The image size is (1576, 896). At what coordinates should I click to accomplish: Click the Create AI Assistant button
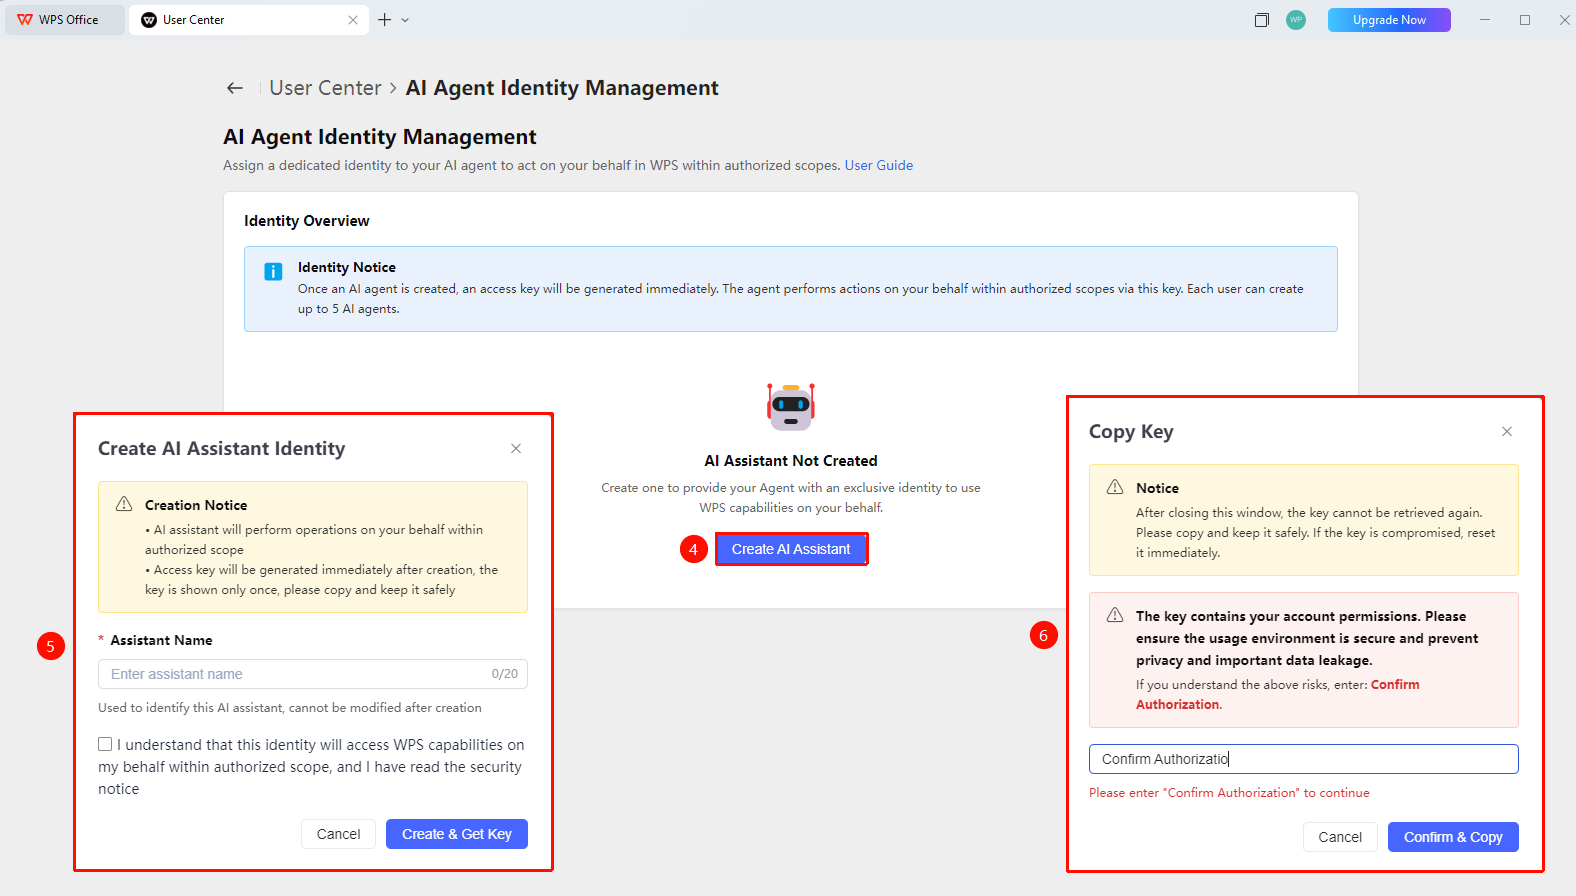tap(791, 549)
